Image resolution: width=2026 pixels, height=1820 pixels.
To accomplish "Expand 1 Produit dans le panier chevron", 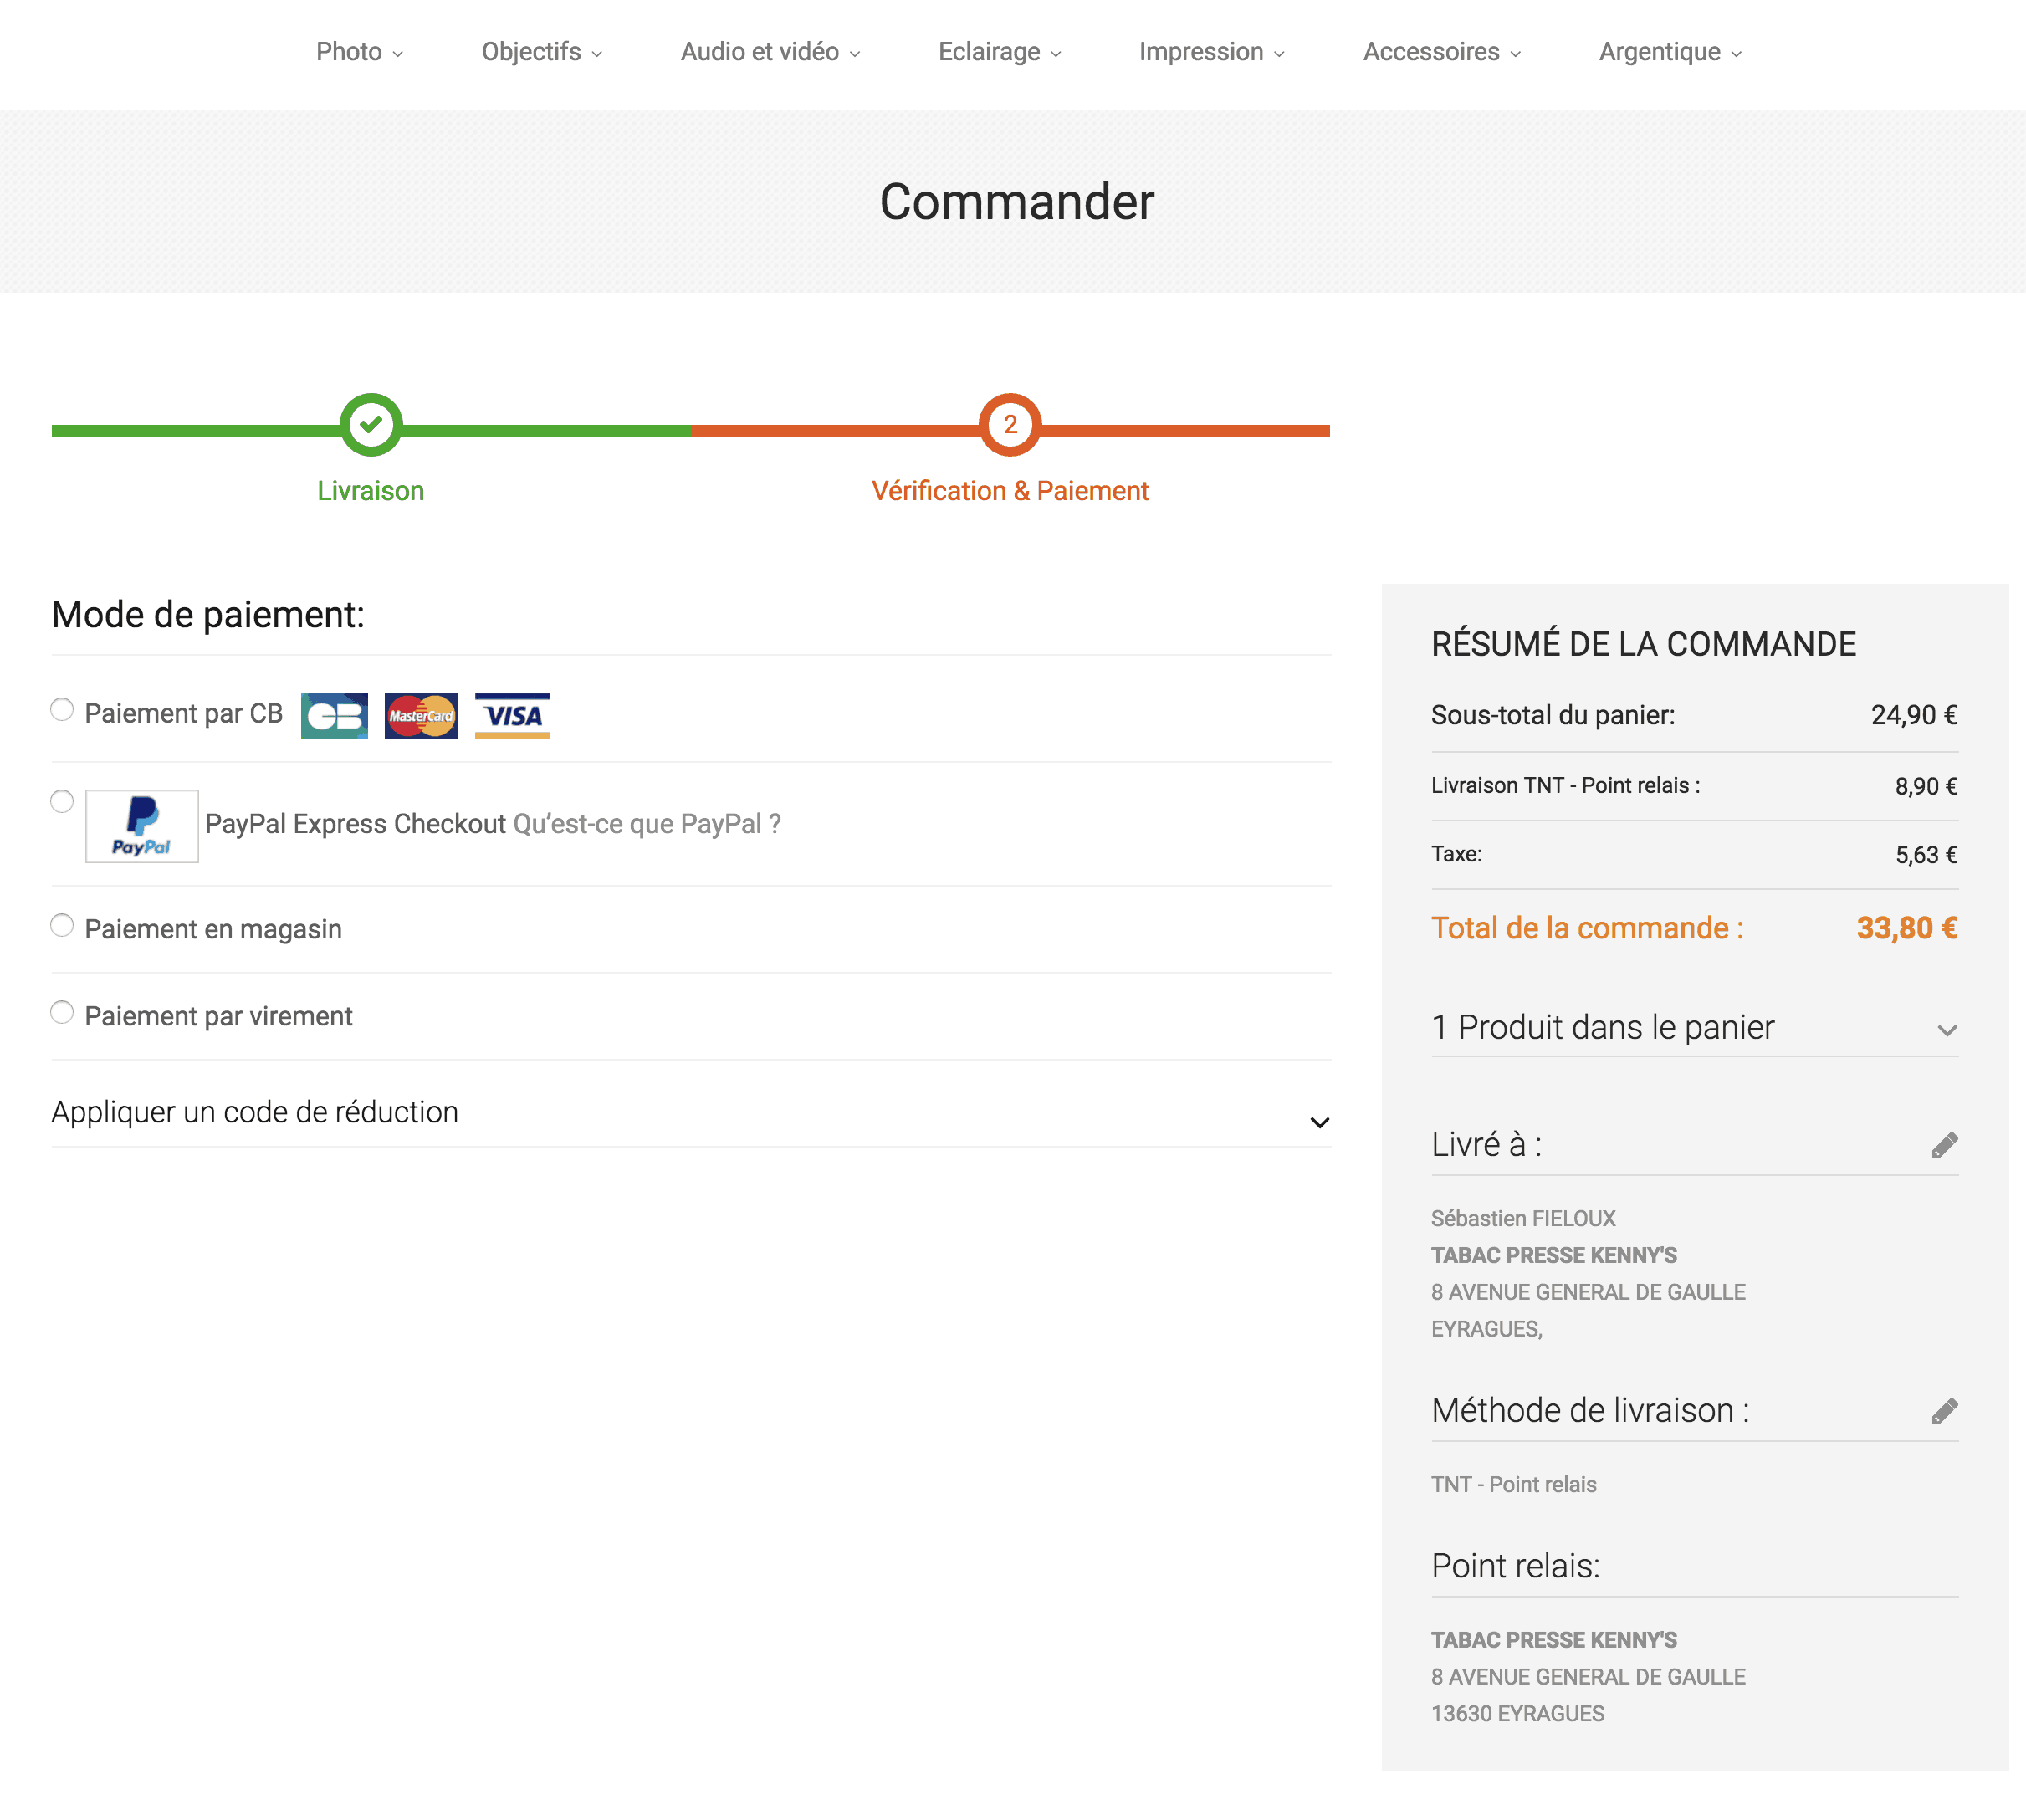I will 1946,1030.
